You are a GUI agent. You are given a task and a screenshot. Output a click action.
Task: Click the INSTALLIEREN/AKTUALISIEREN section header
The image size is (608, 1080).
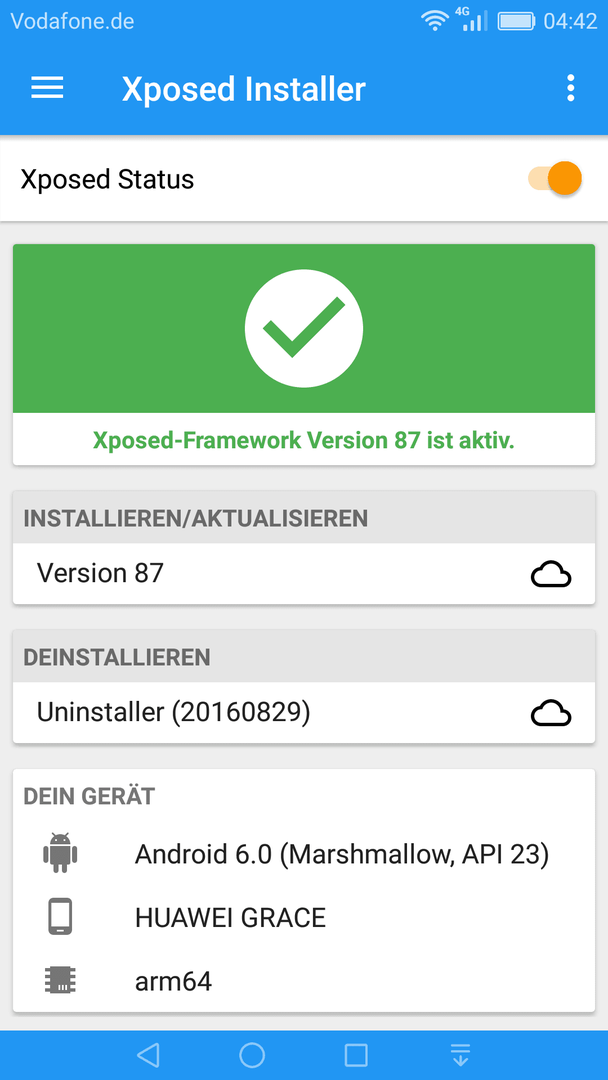coord(304,517)
